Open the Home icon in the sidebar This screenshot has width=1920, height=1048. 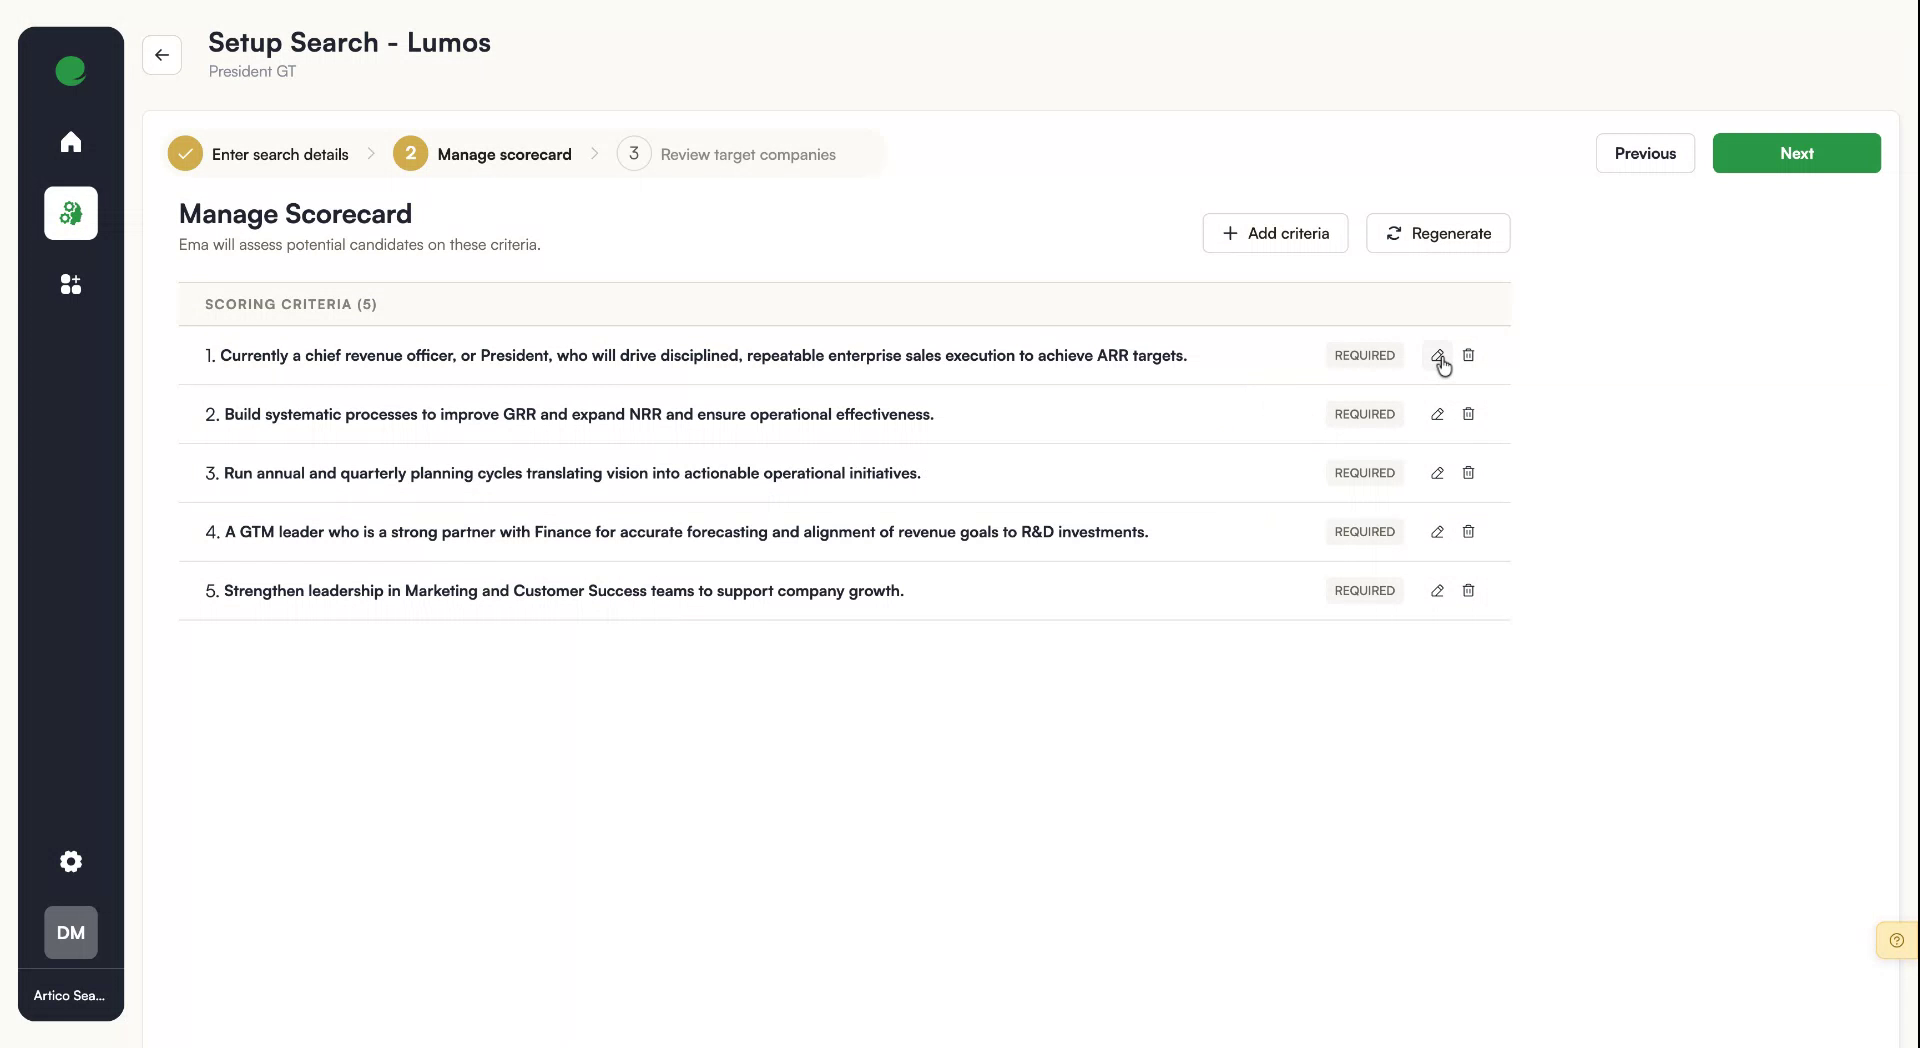pyautogui.click(x=70, y=141)
